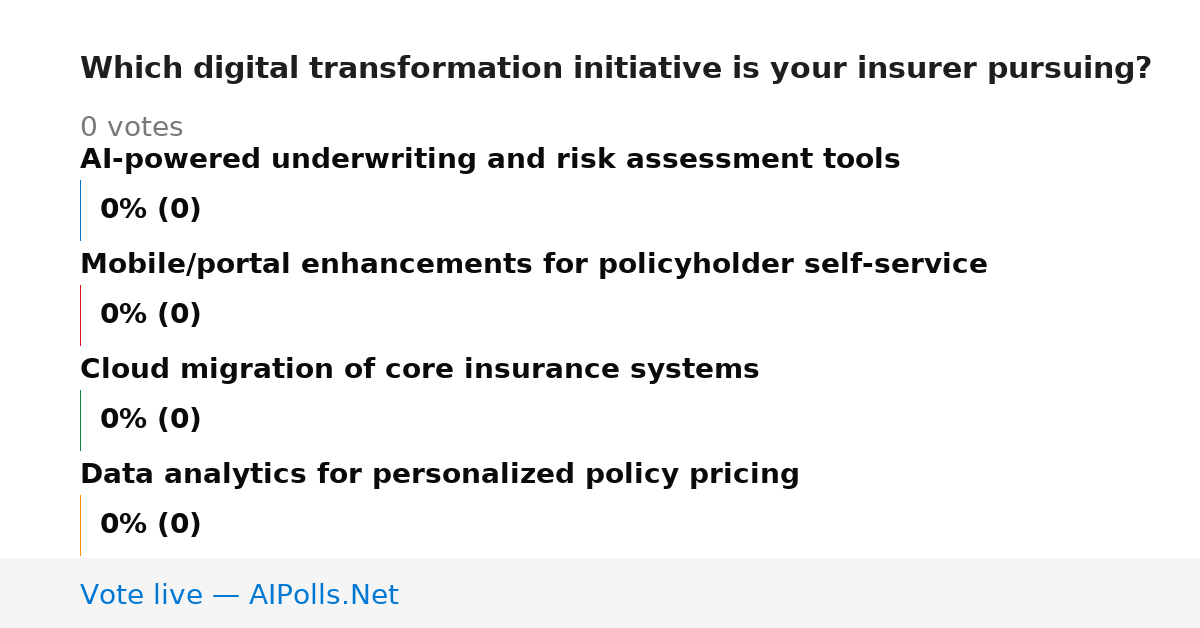Click the green bar under Cloud migration
Viewport: 1200px width, 628px height.
tap(80, 420)
